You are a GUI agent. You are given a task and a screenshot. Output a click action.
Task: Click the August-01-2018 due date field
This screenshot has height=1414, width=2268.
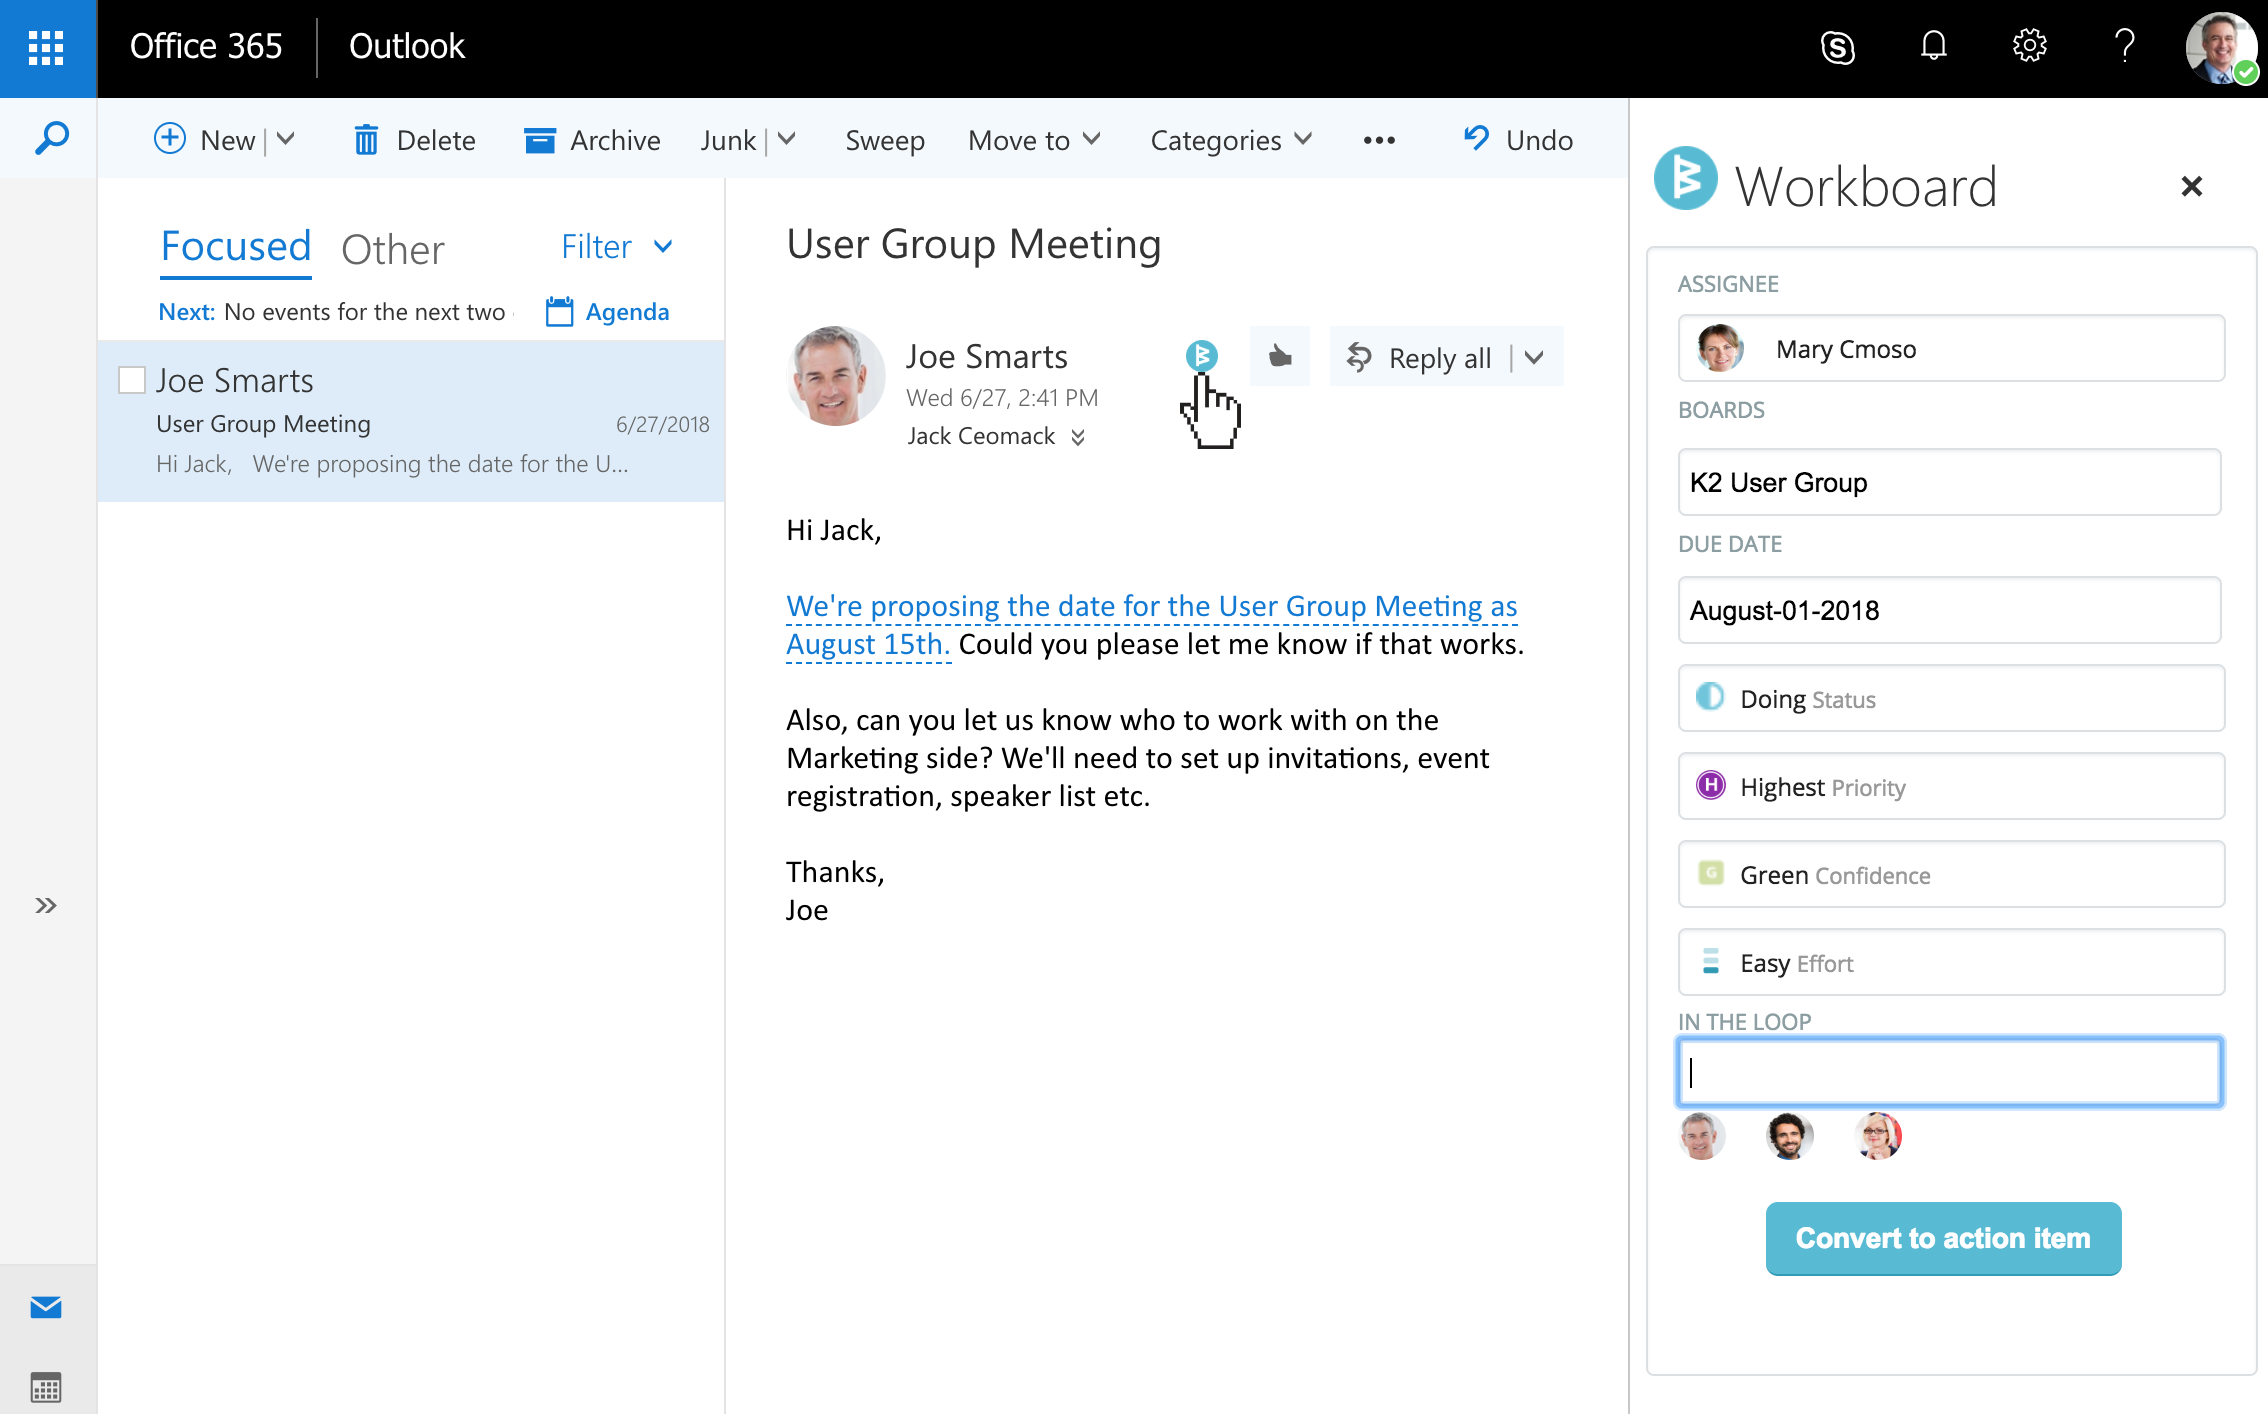(1949, 610)
